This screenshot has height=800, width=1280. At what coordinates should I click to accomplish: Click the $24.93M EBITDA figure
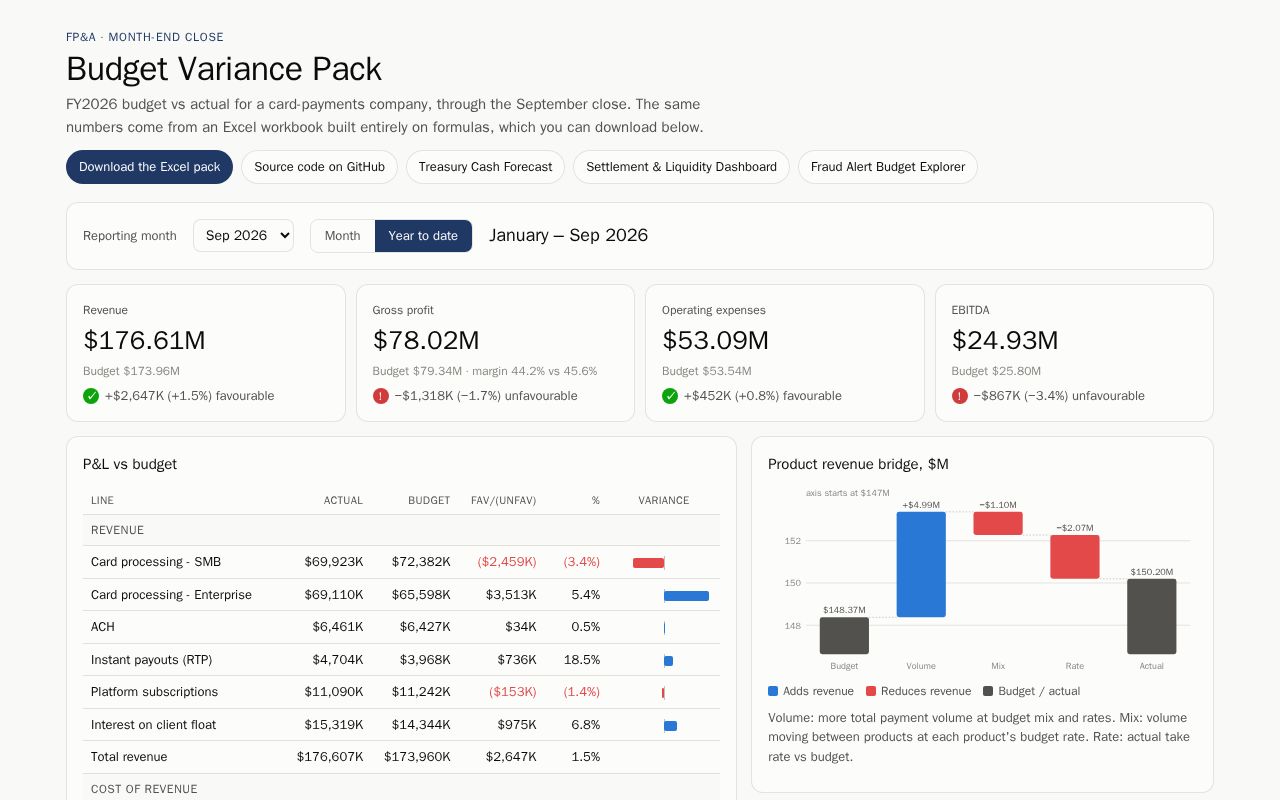point(1005,340)
